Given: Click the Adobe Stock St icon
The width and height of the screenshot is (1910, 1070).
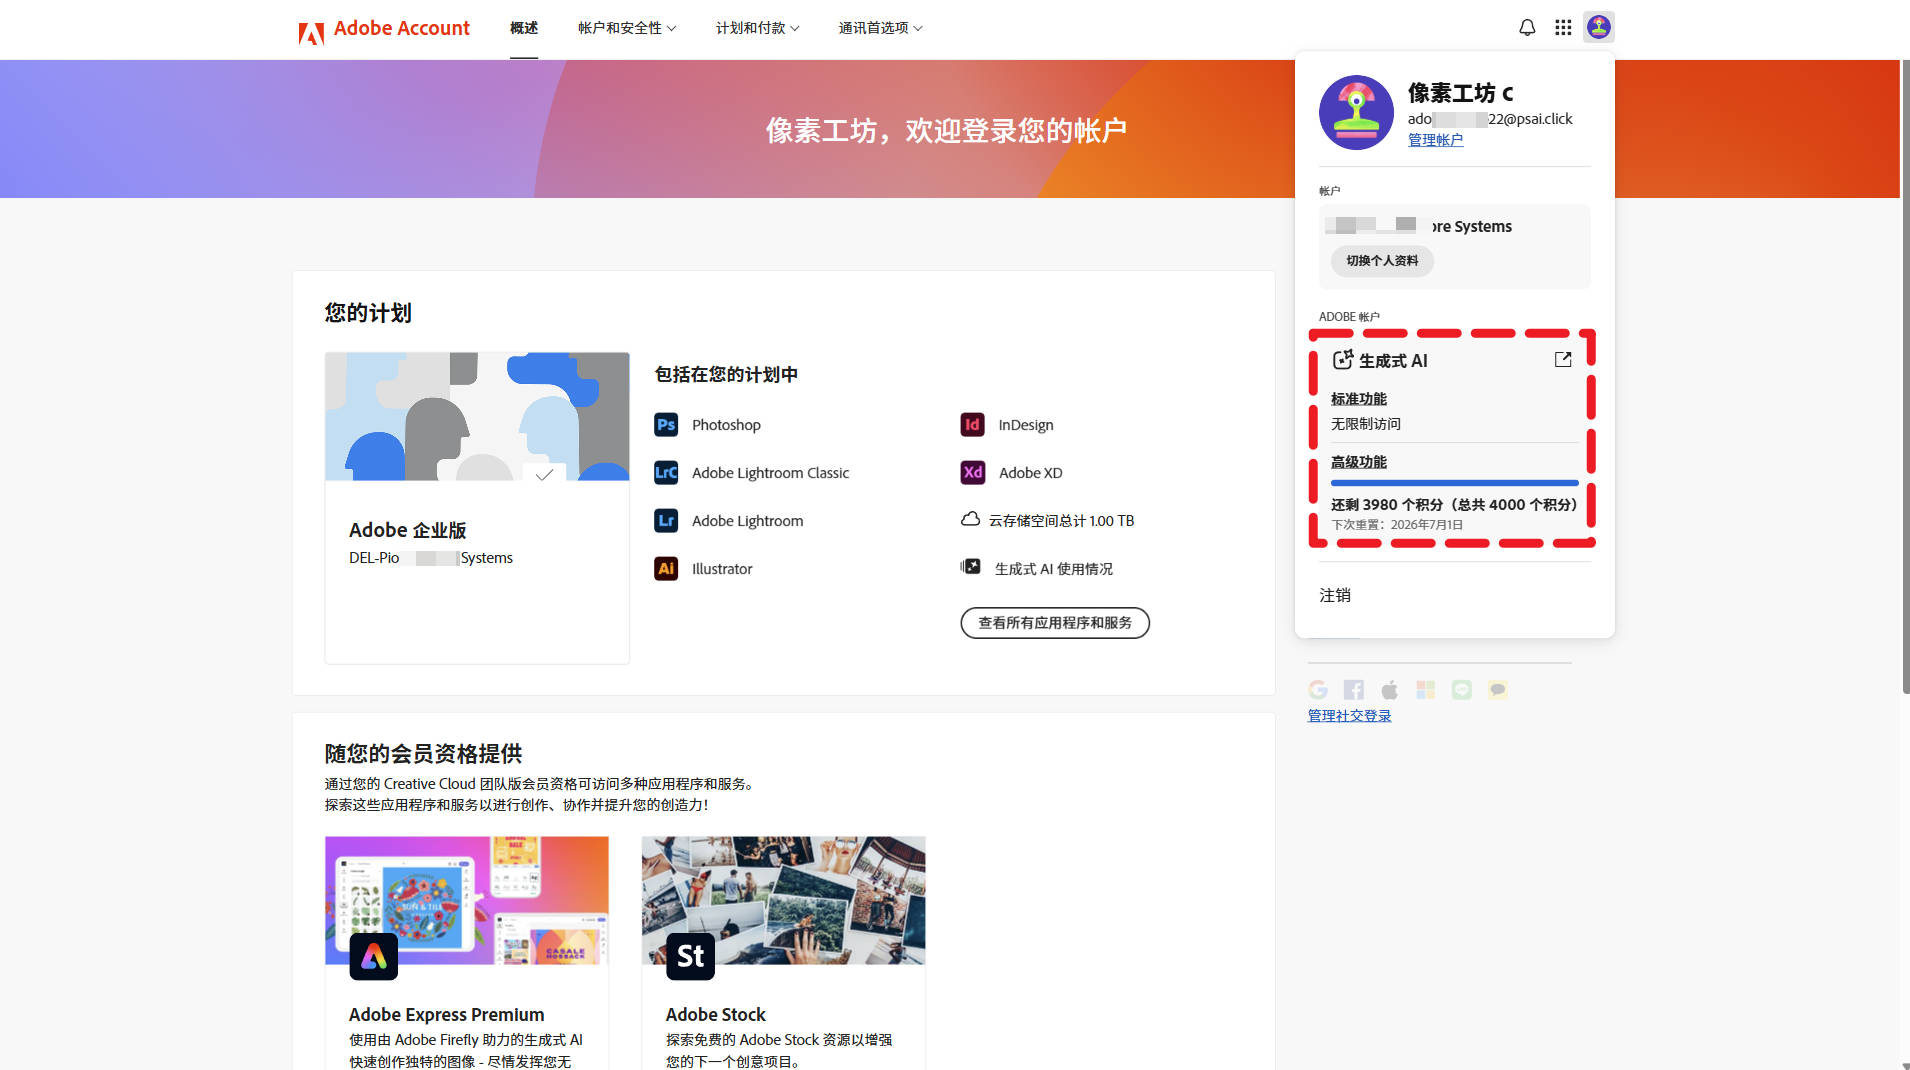Looking at the screenshot, I should coord(690,956).
